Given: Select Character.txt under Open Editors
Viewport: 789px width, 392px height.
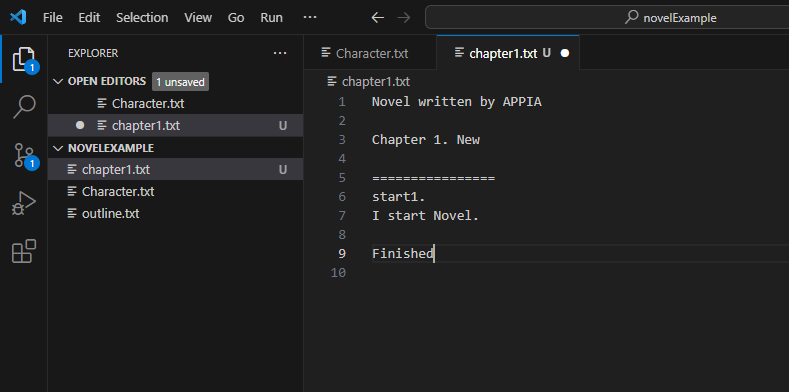Looking at the screenshot, I should [x=175, y=104].
